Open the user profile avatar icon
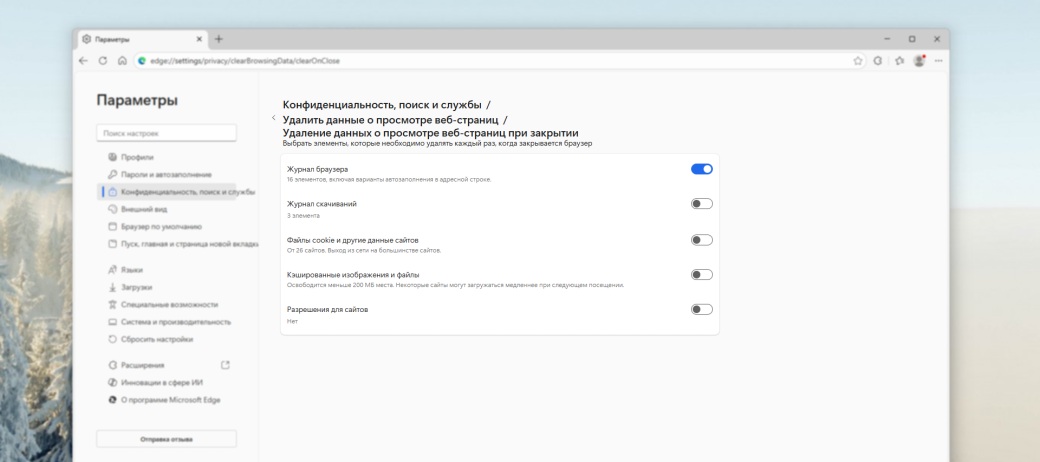1040x462 pixels. tap(918, 60)
